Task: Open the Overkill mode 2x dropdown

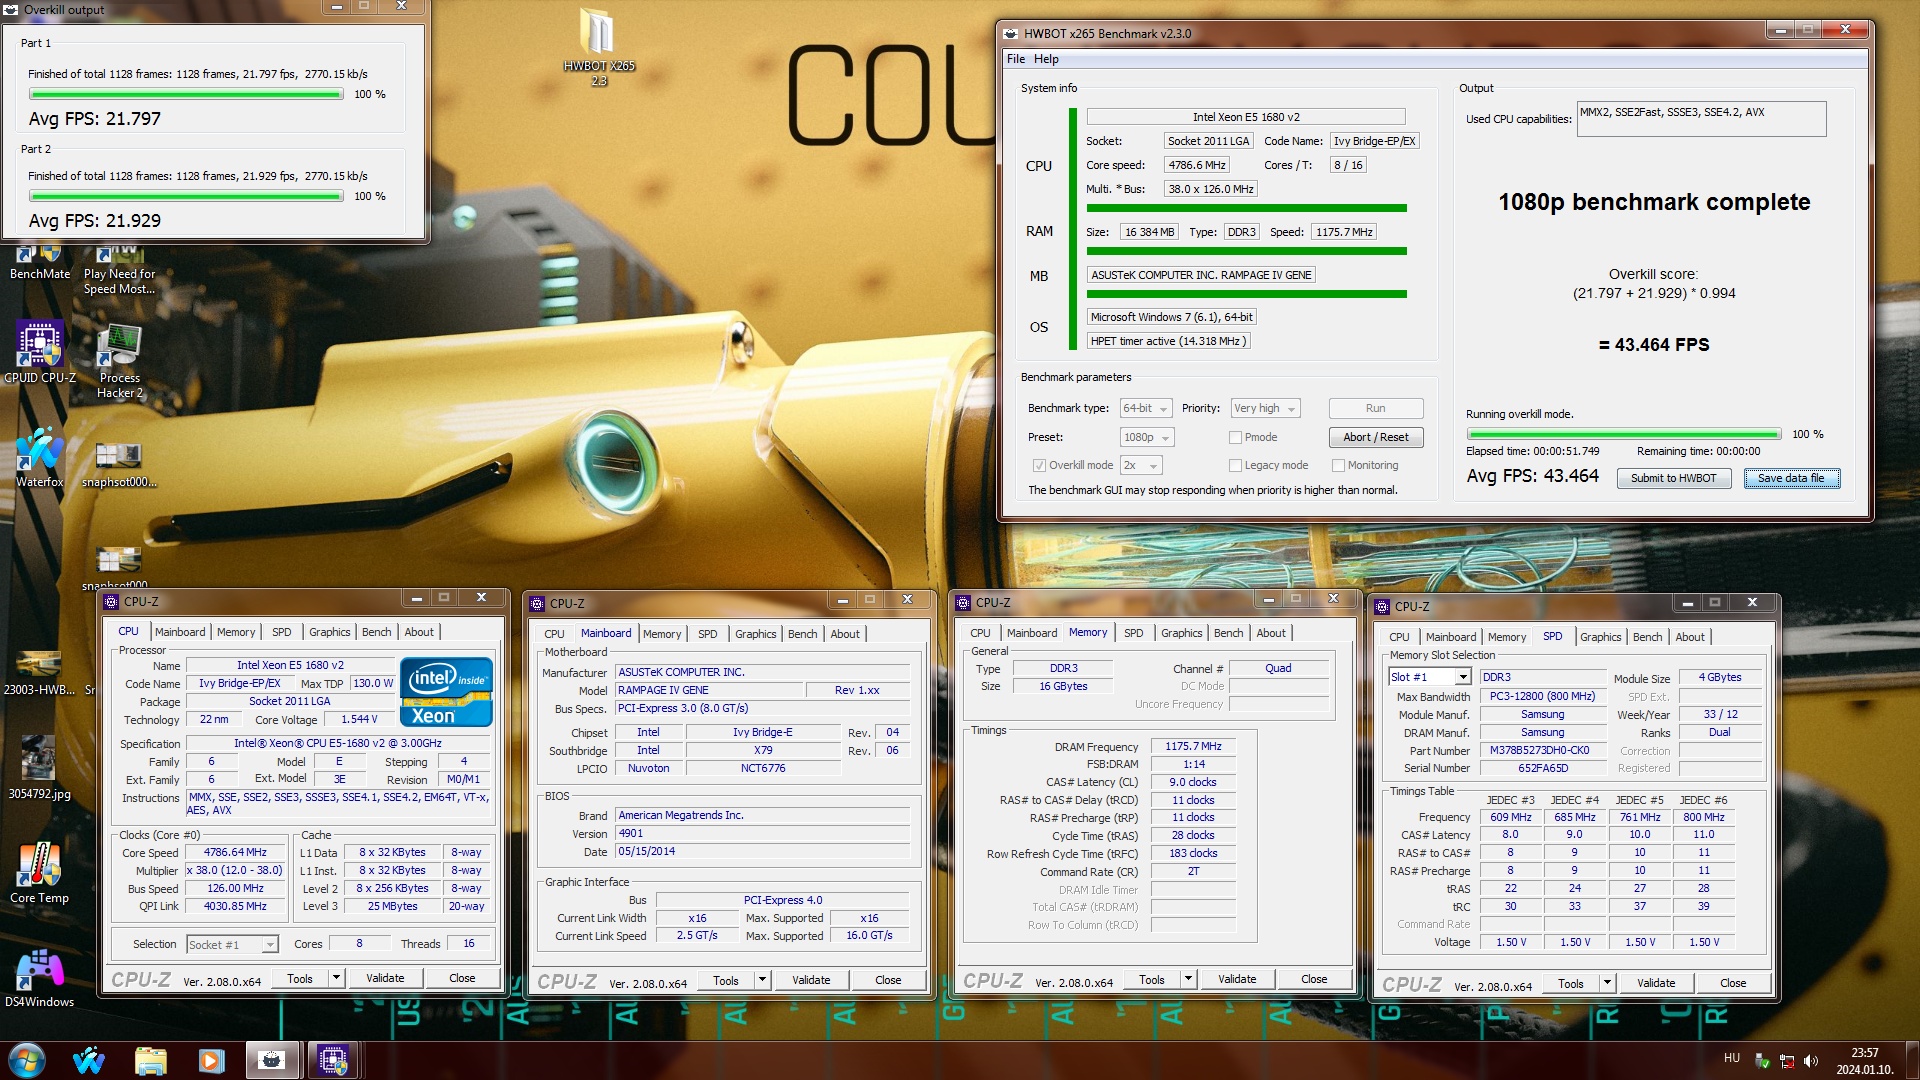Action: pos(1141,465)
